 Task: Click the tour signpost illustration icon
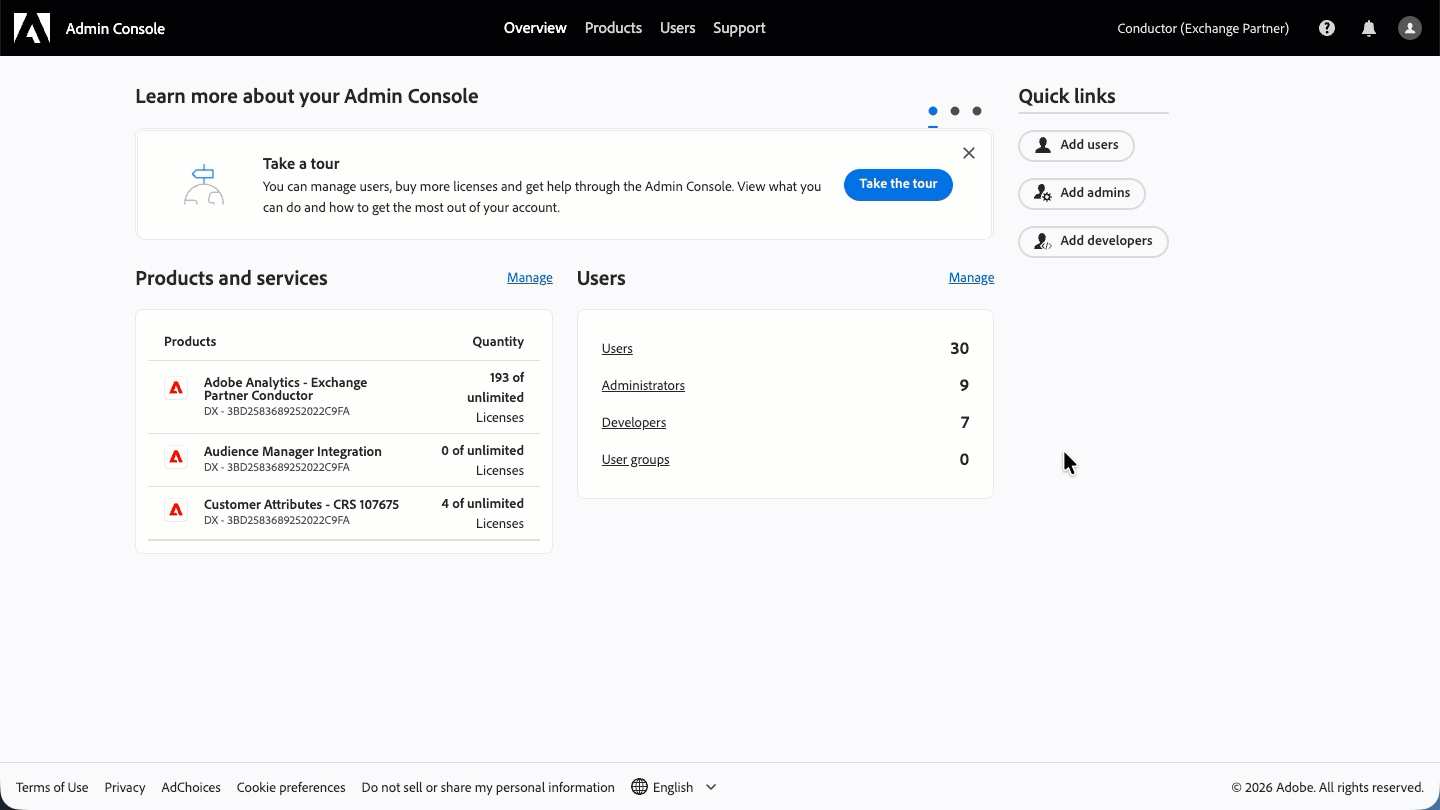coord(204,185)
